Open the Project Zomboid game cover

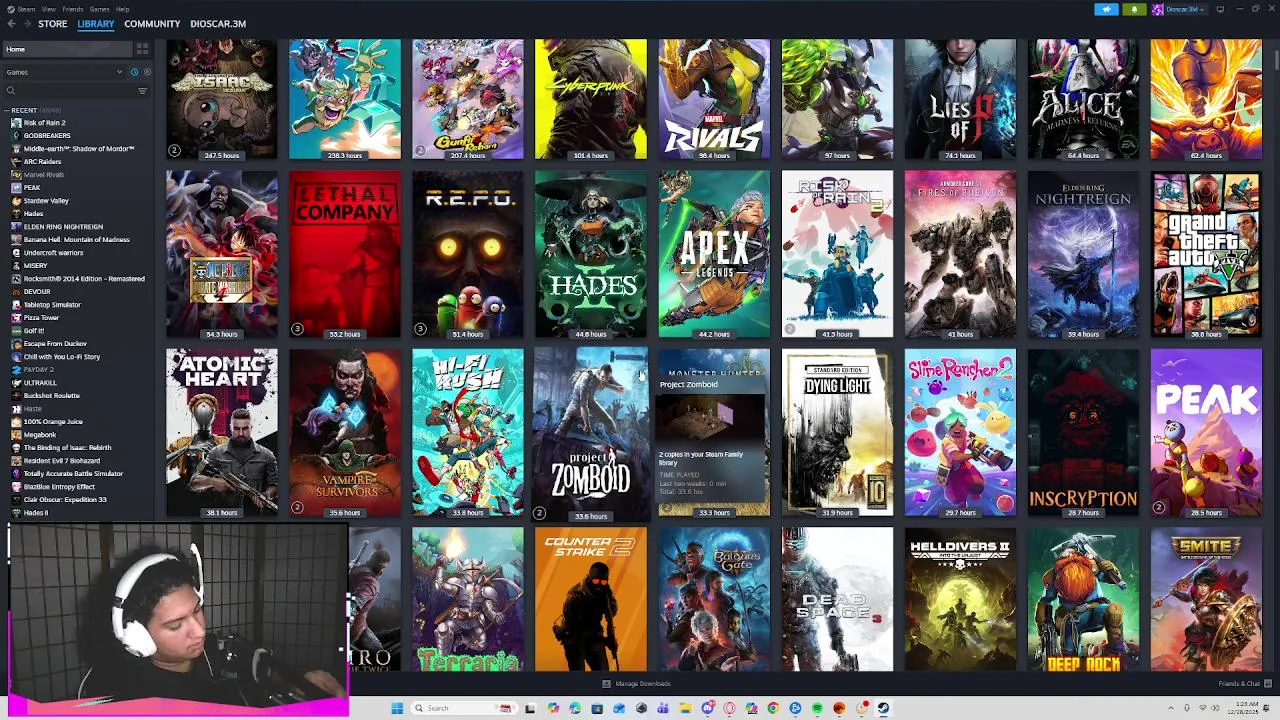point(591,432)
